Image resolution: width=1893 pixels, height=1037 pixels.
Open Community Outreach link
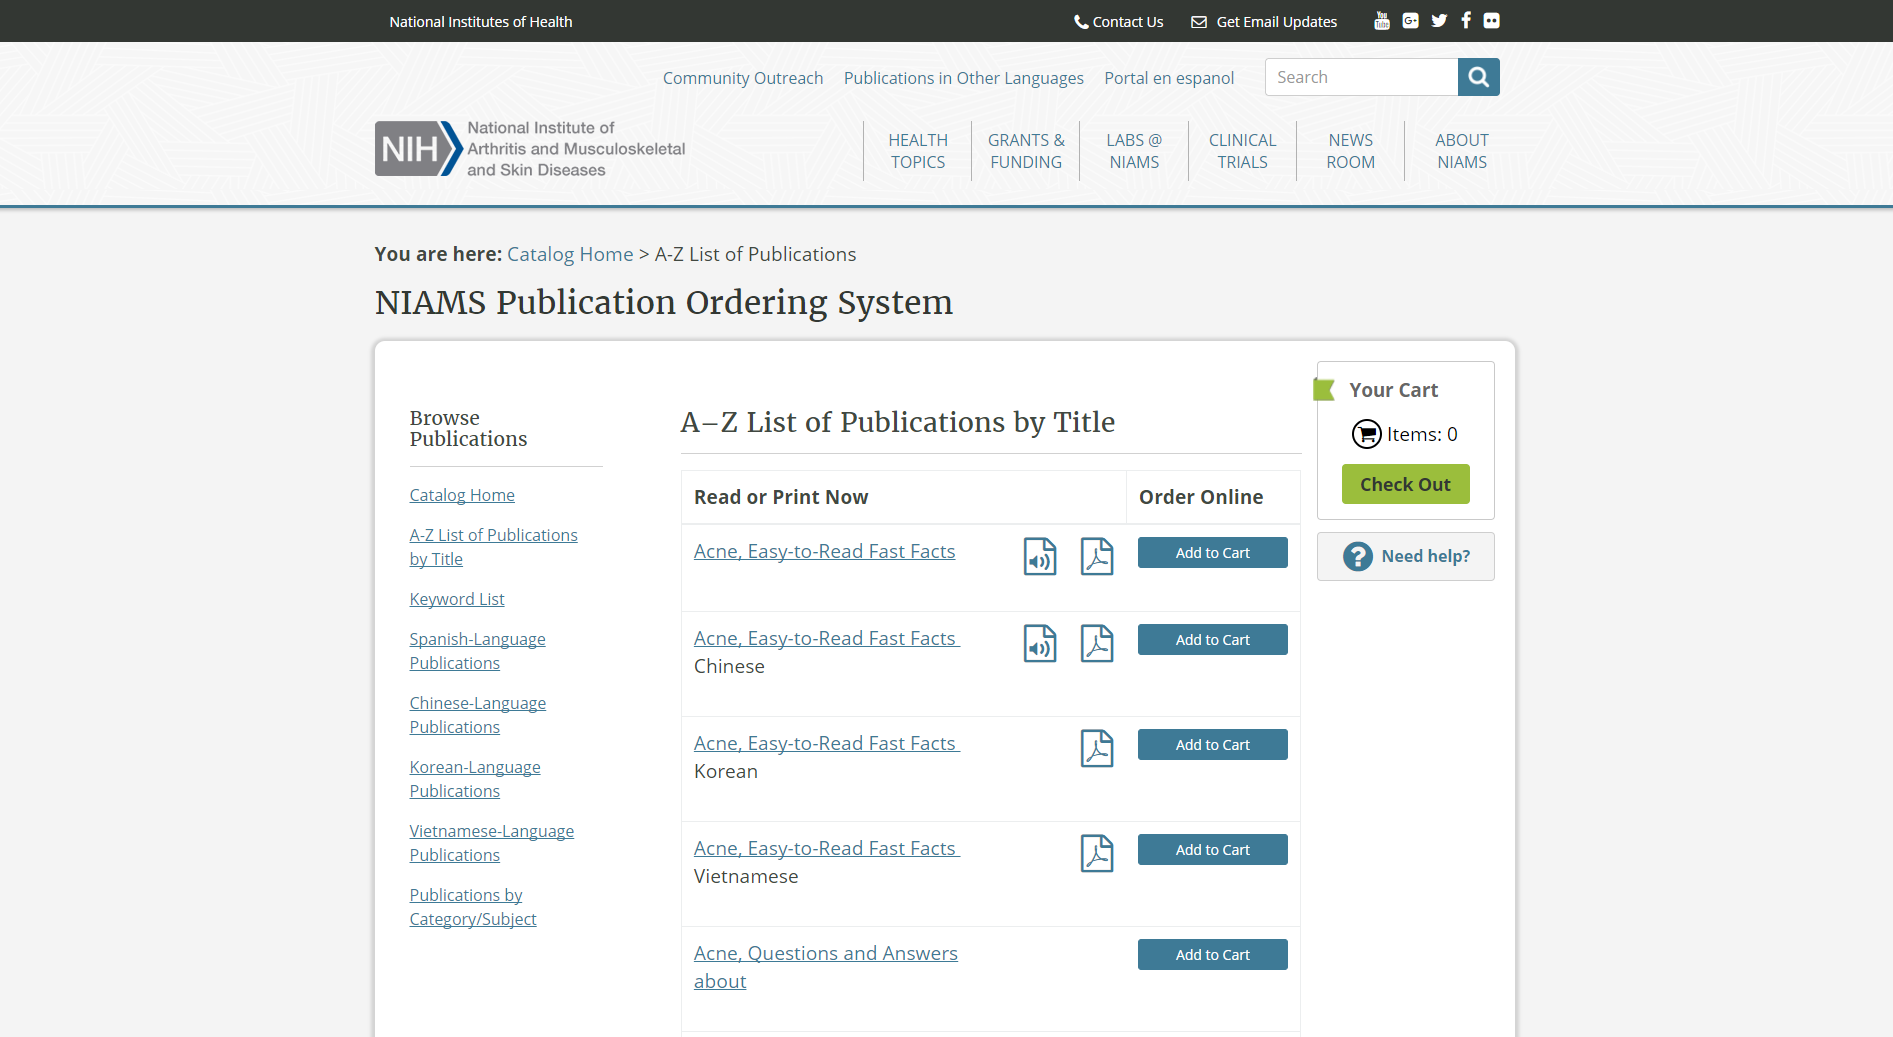743,78
